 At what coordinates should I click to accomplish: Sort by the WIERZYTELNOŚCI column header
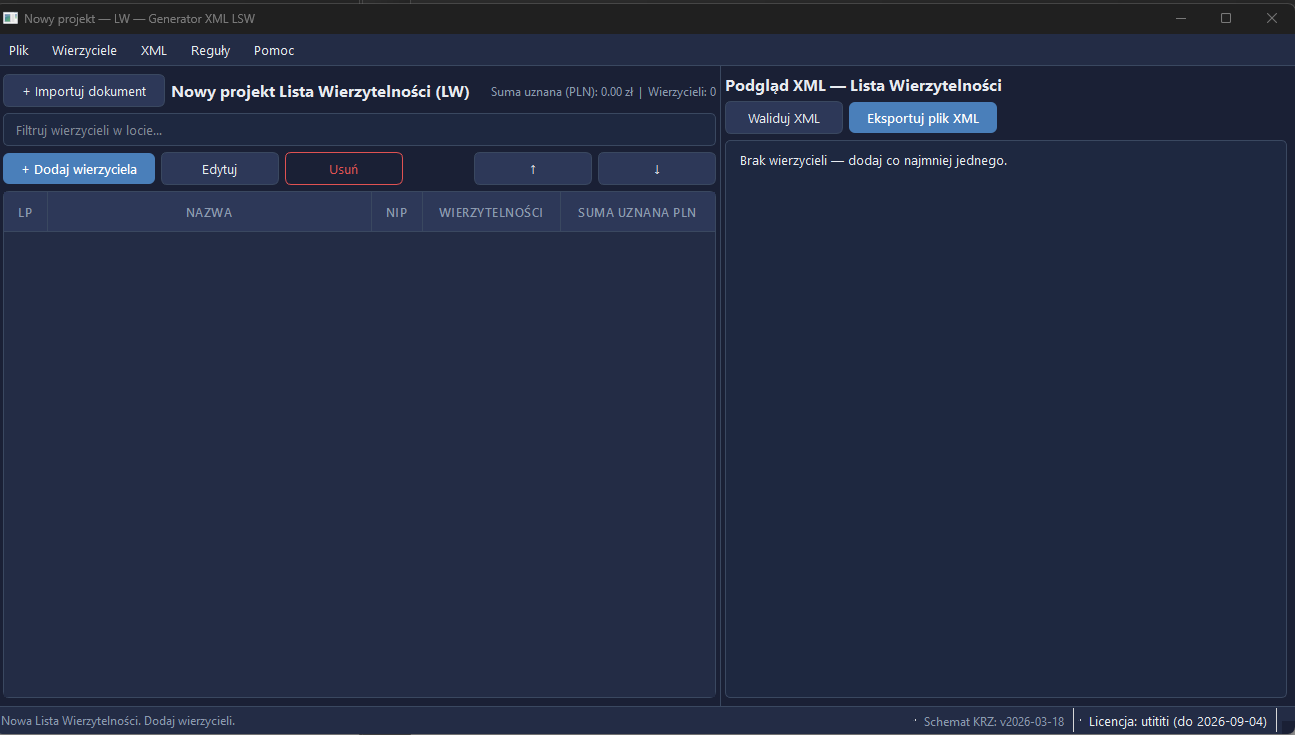pos(491,213)
